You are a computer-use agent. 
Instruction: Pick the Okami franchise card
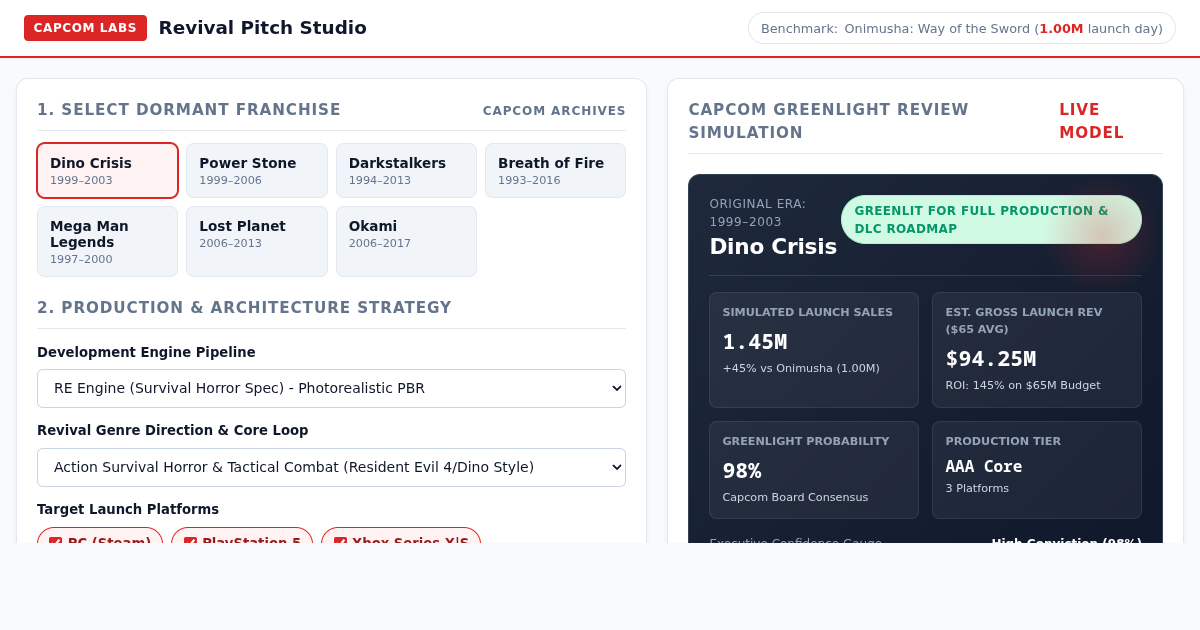[x=406, y=241]
